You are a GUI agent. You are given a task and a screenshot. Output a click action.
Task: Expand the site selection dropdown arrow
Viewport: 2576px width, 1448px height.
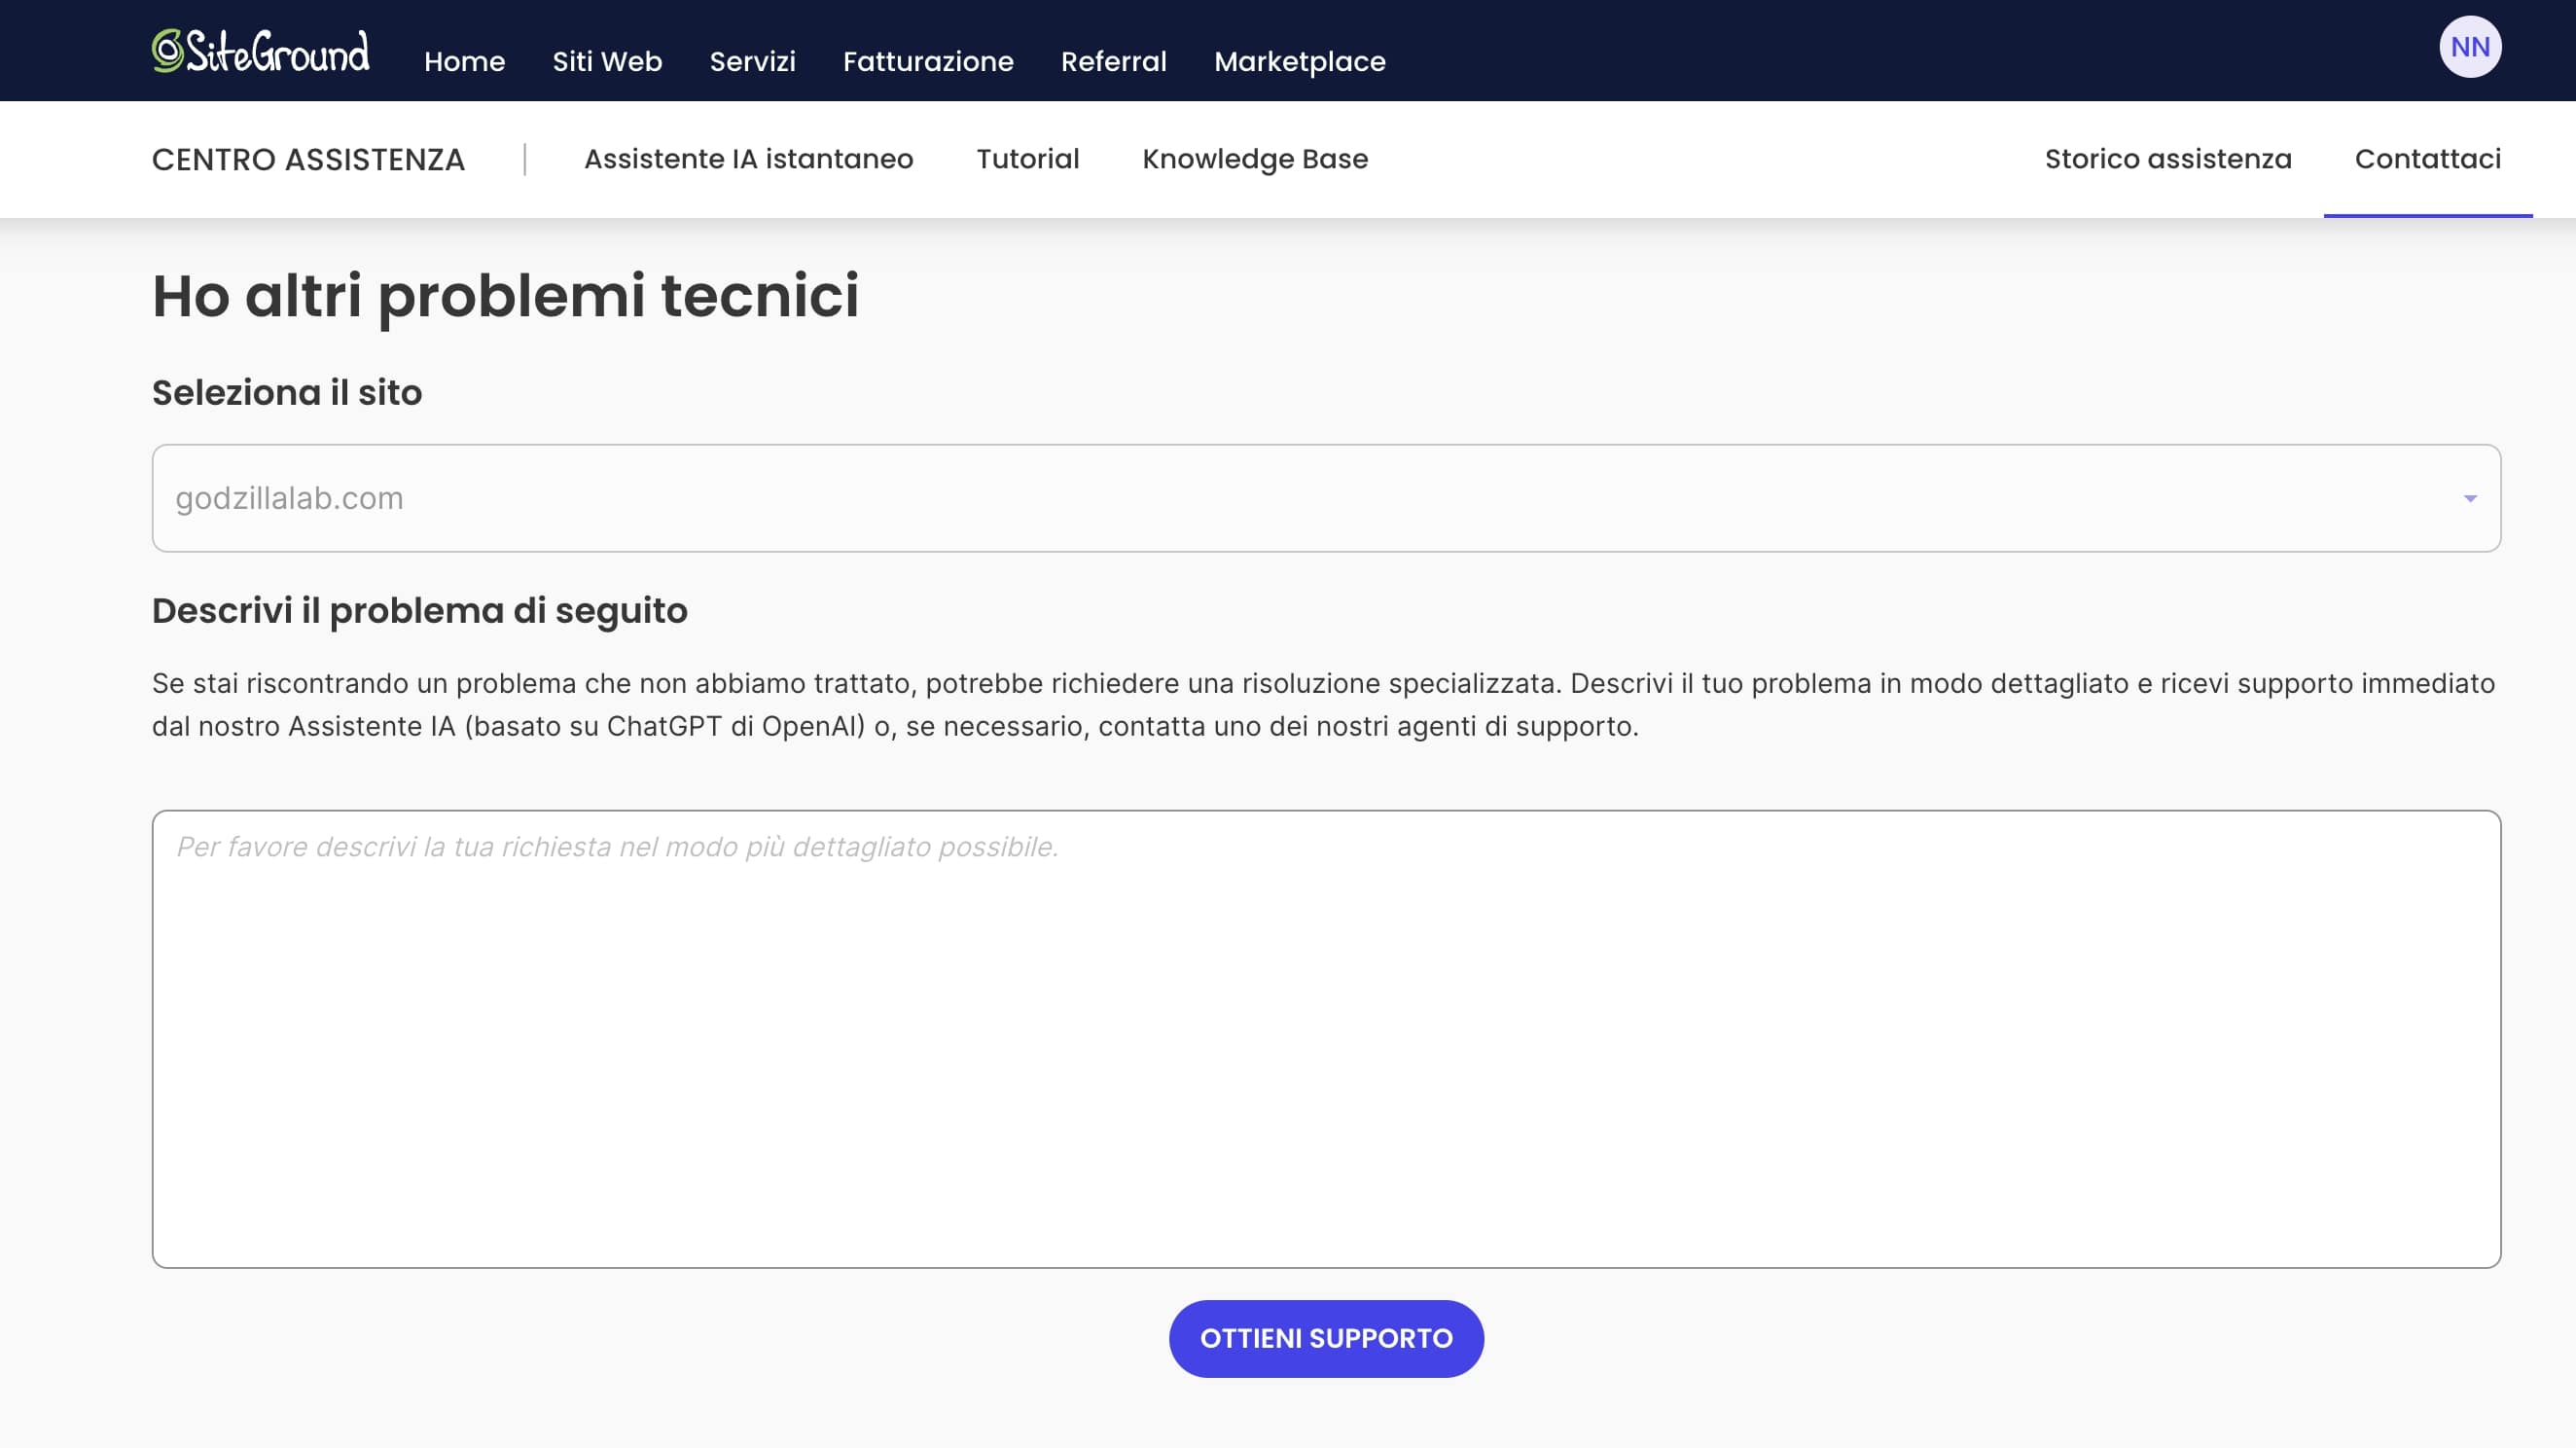click(2469, 498)
